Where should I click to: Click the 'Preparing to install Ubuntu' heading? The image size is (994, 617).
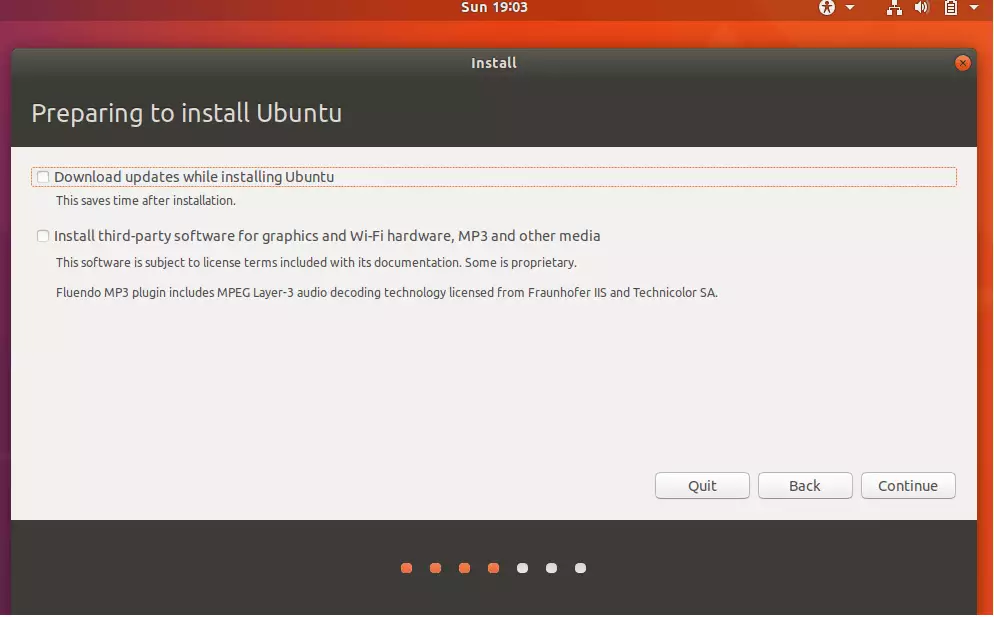tap(186, 114)
